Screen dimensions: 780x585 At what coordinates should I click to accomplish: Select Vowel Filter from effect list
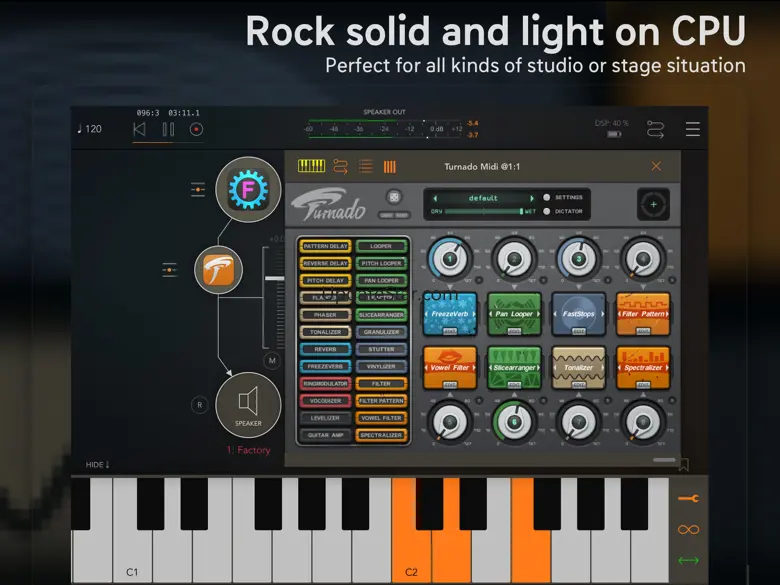click(x=381, y=418)
